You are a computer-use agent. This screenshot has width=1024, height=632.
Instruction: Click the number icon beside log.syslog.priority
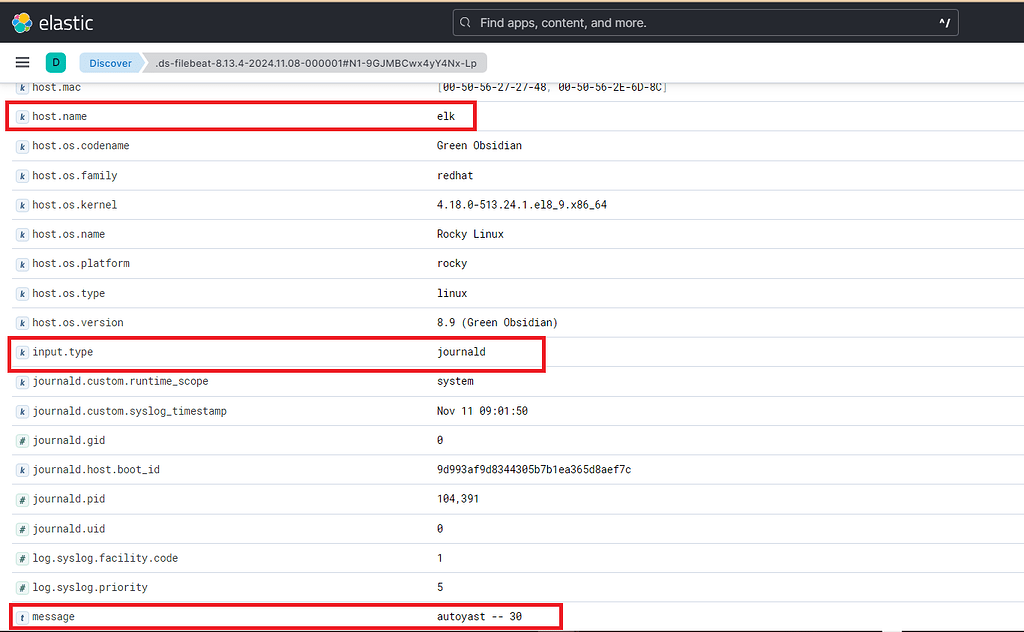coord(22,587)
